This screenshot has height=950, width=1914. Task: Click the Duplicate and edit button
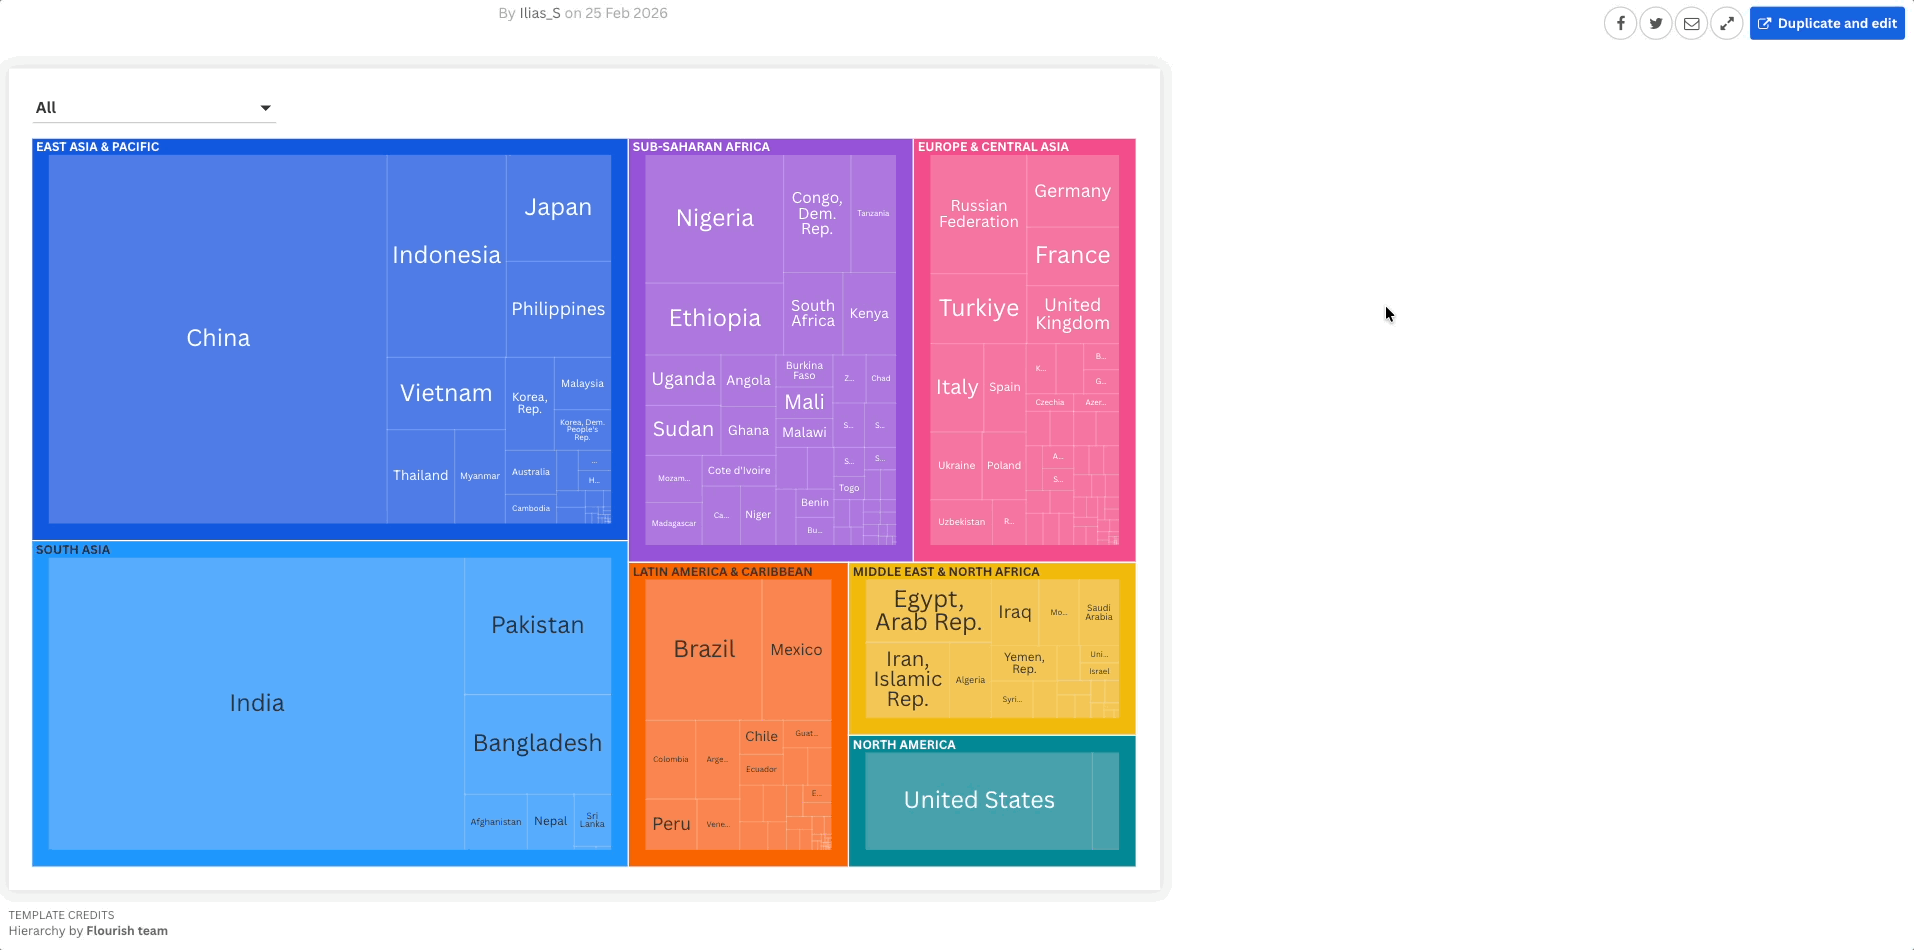click(1826, 23)
